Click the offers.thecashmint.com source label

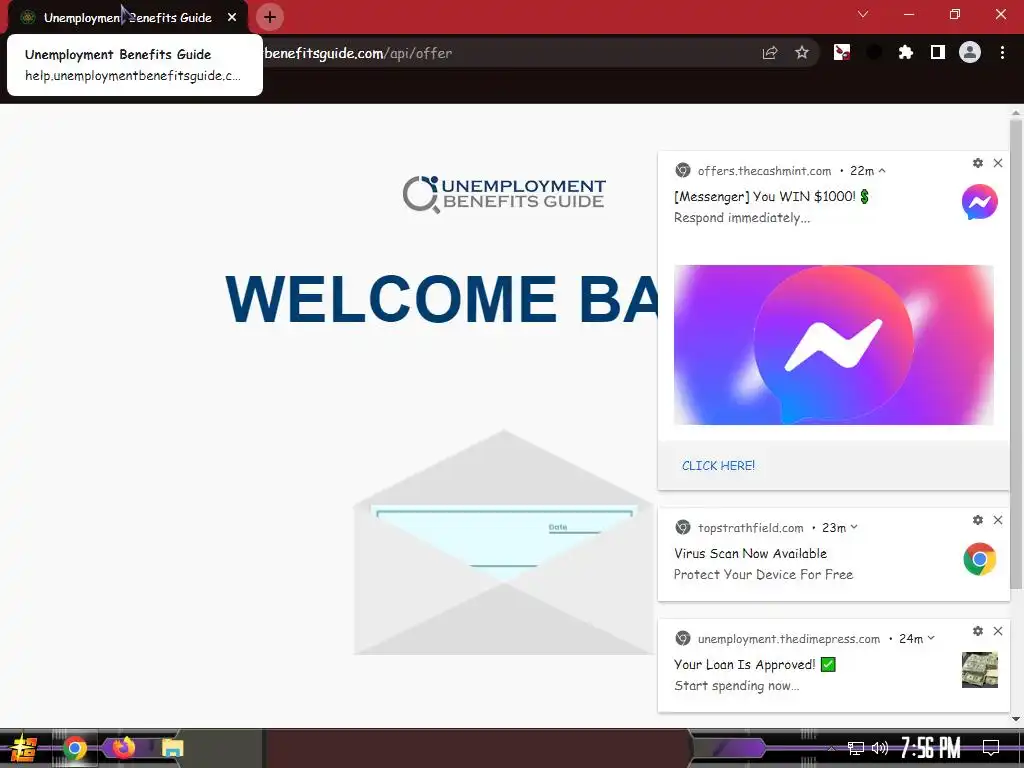[764, 171]
